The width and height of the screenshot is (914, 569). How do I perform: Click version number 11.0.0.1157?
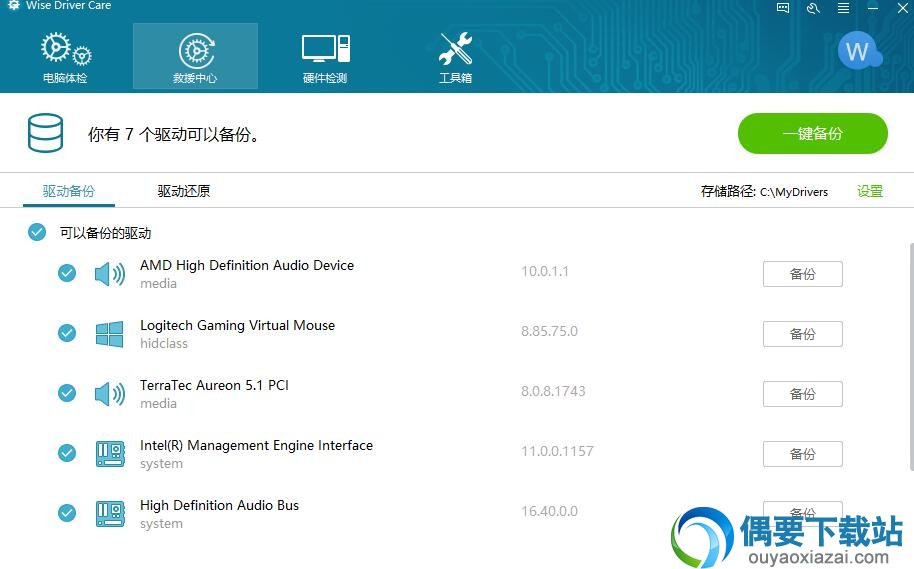point(557,451)
